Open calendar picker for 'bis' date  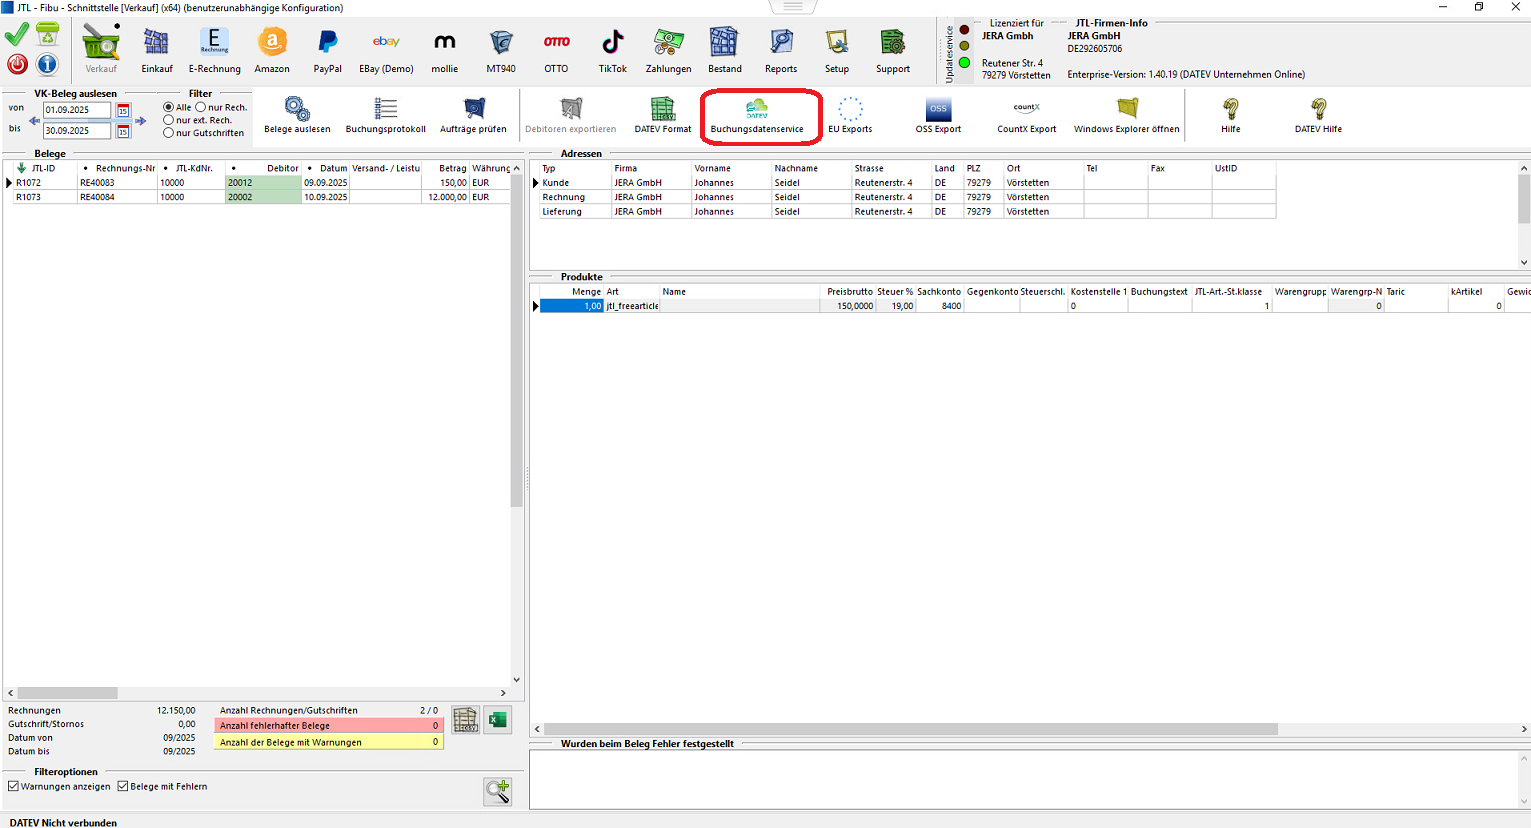point(124,131)
